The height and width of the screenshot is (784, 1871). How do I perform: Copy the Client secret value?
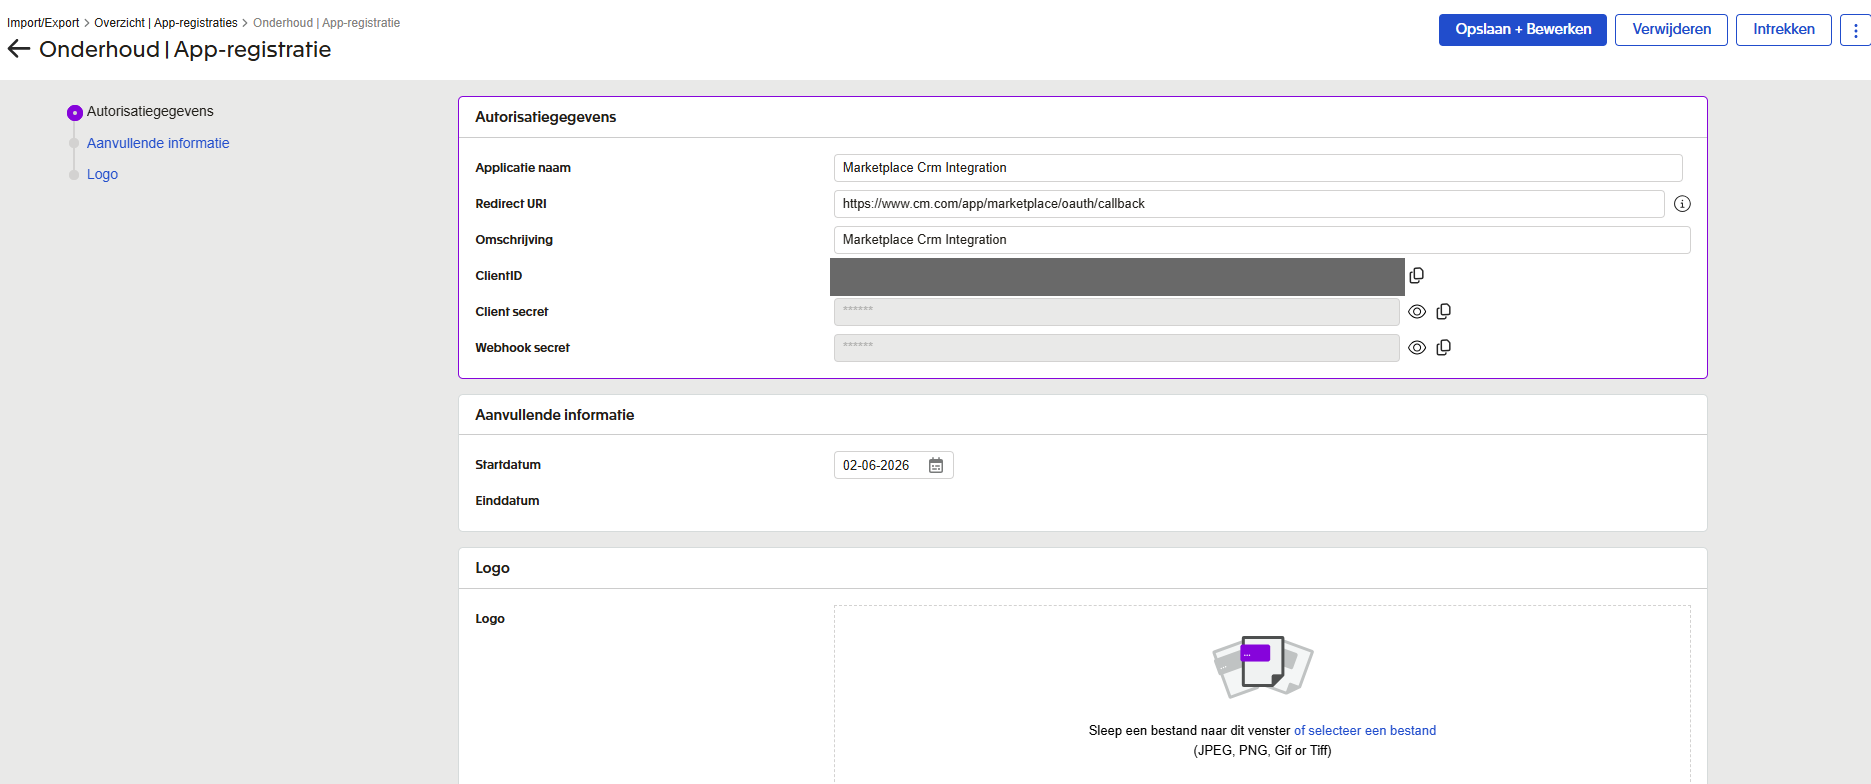pos(1443,312)
